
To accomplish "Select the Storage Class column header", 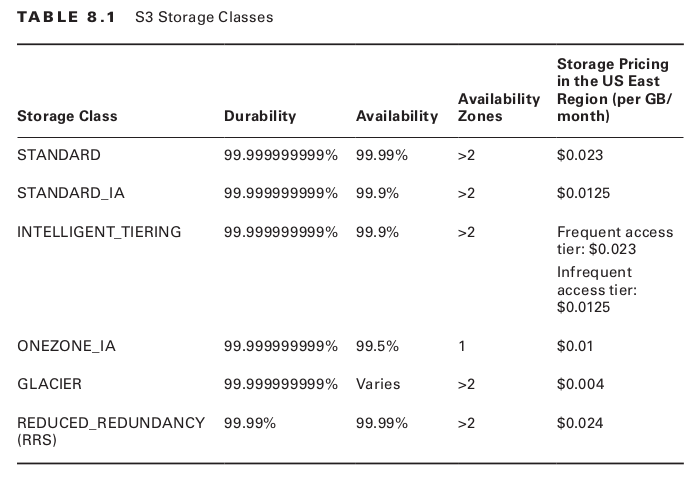I will [x=67, y=116].
